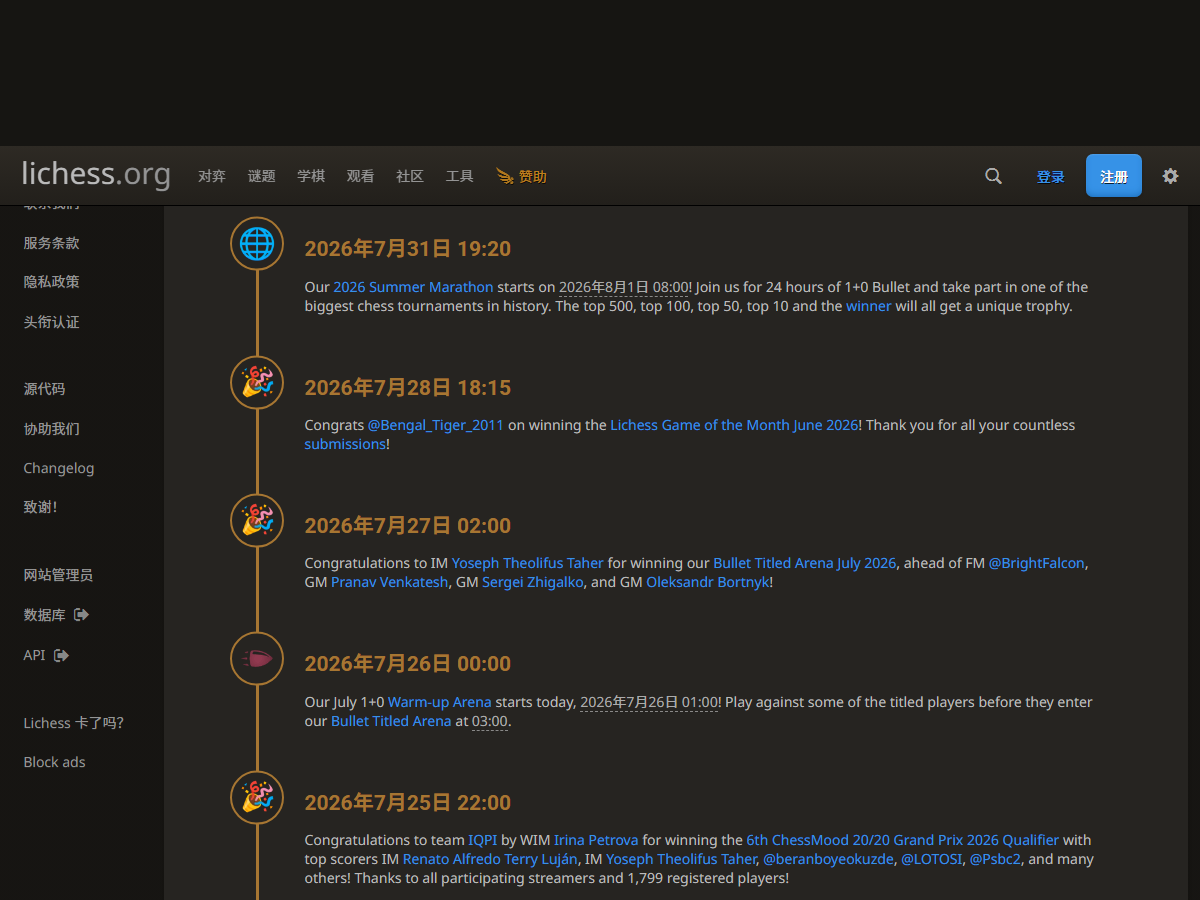Open @BrightFalcon profile link
This screenshot has width=1200, height=900.
(1036, 563)
